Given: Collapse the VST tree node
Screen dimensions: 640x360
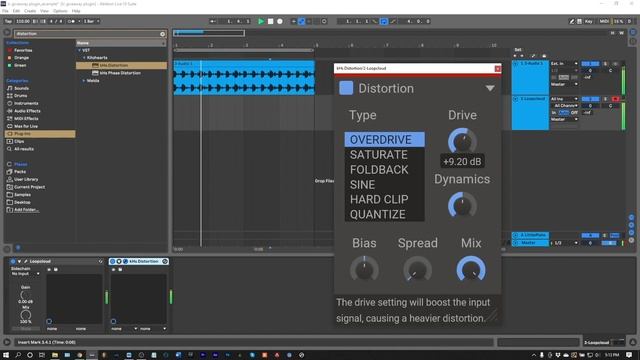Looking at the screenshot, I should pos(79,50).
